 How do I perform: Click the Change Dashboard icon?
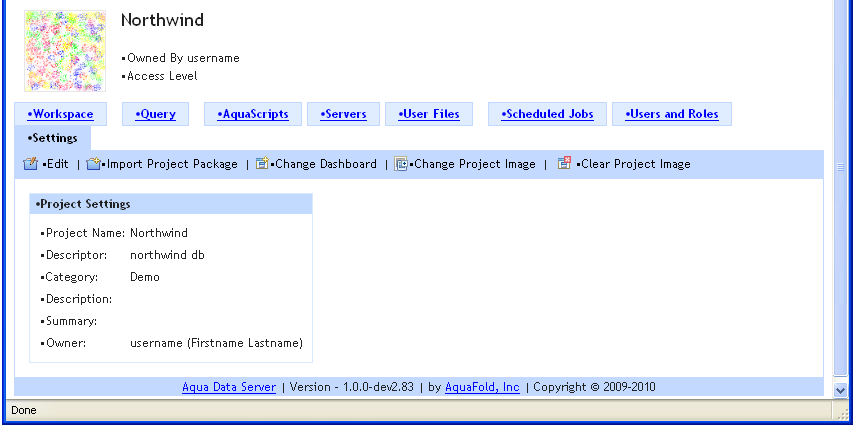(262, 164)
